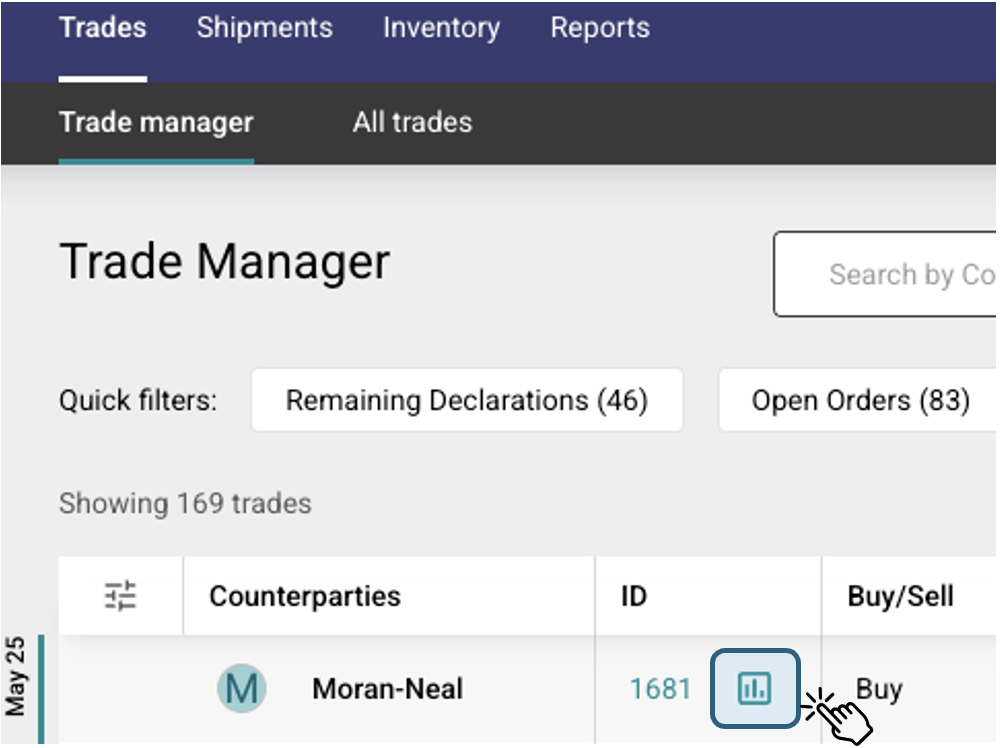Image resolution: width=1000 pixels, height=748 pixels.
Task: Click the Trade Manager page heading
Action: [226, 261]
